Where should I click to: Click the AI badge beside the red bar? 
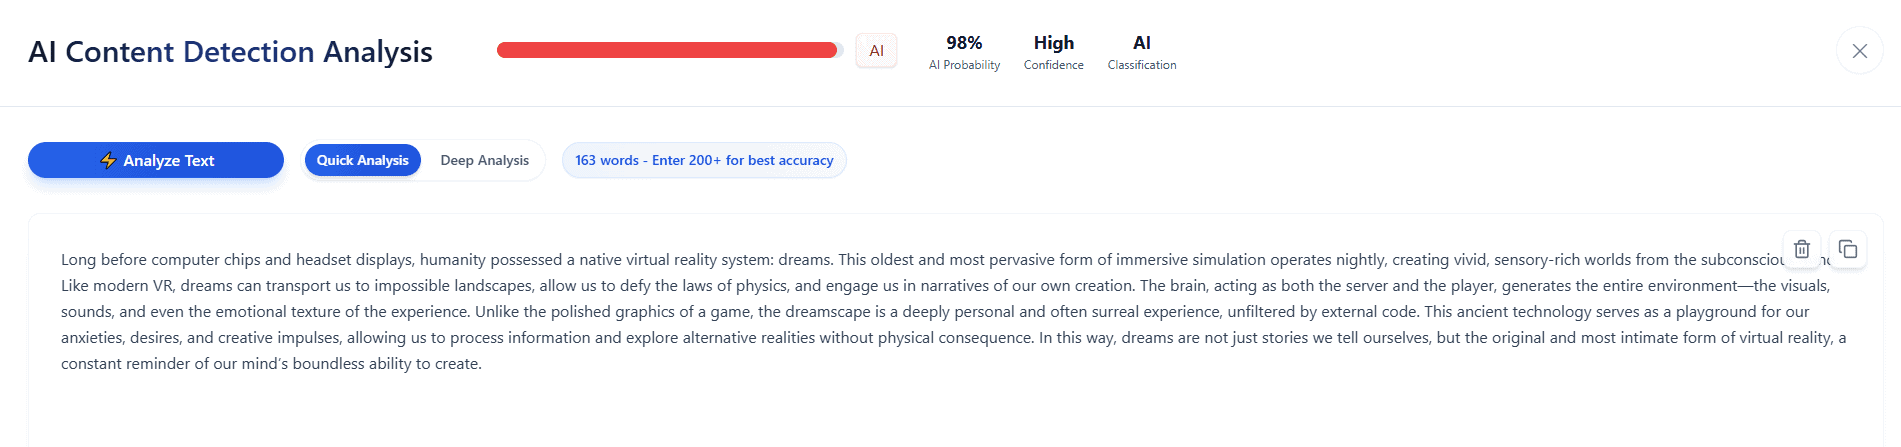(x=876, y=51)
